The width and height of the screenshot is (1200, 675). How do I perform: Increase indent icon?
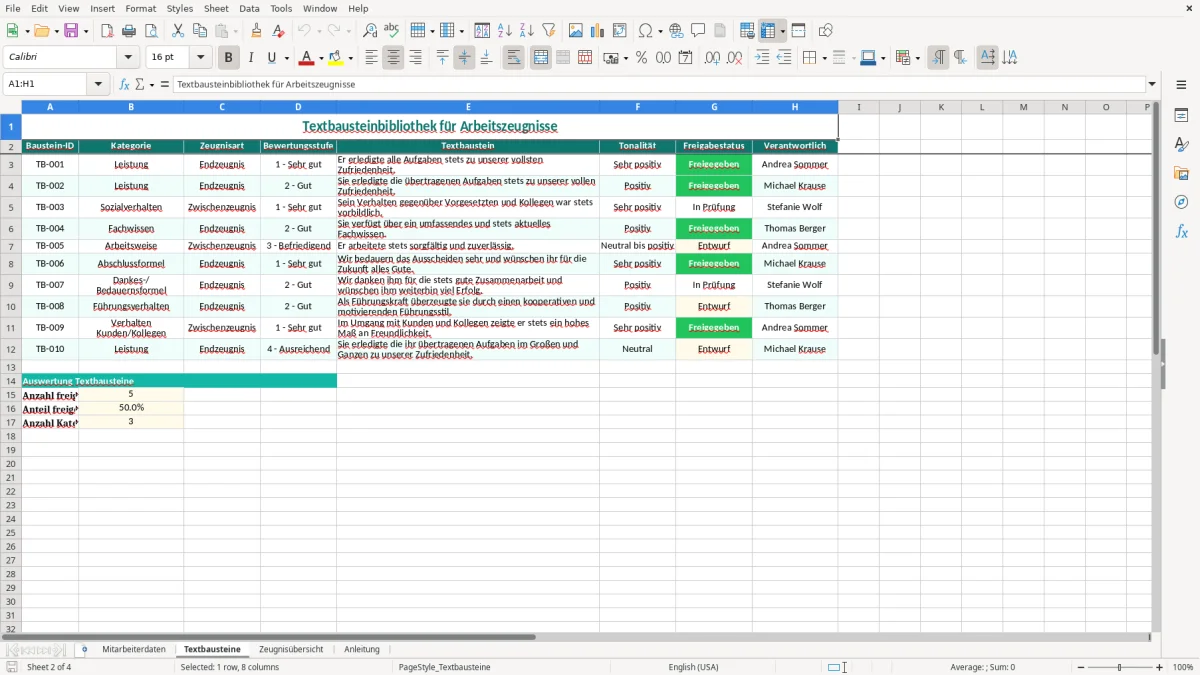(762, 58)
